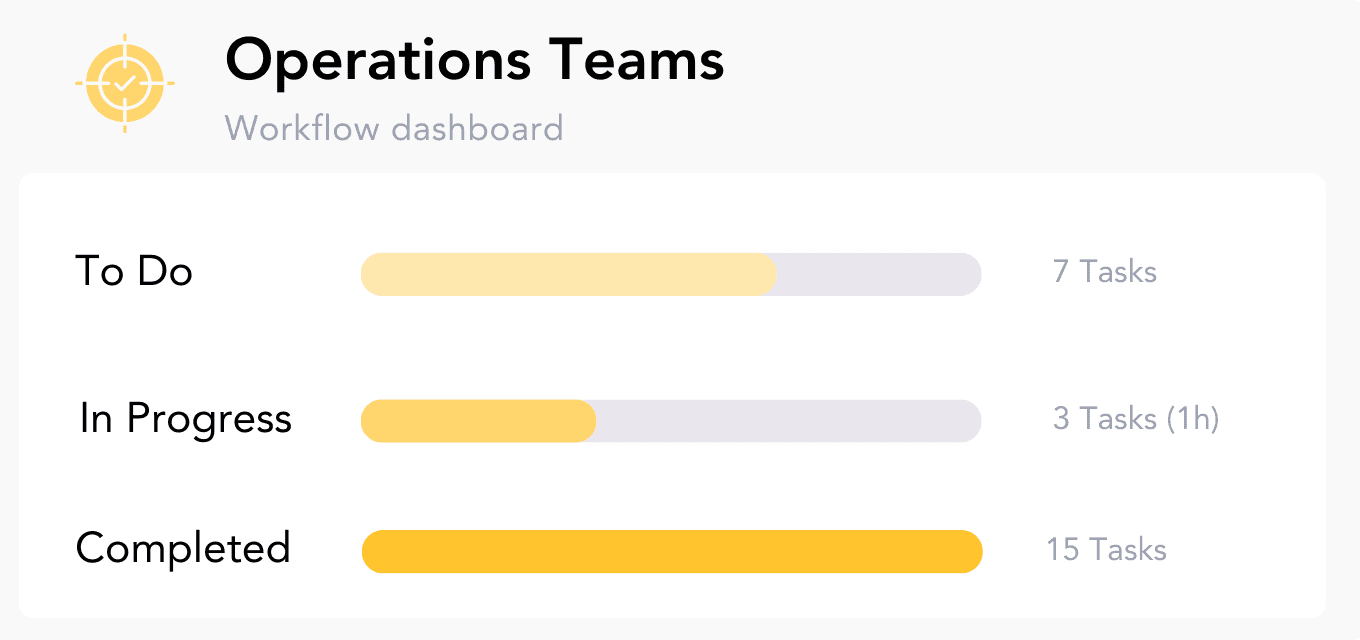
Task: Toggle the Completed status row
Action: point(183,549)
